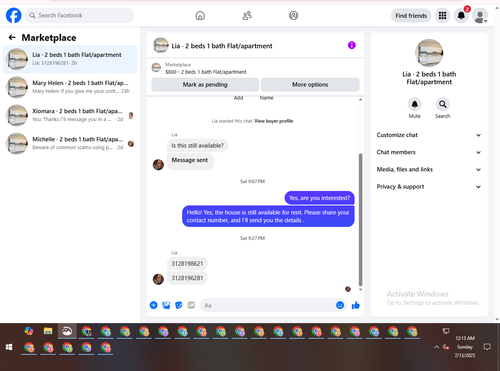Click the "Yes, are you interested?" message
The image size is (500, 371).
coord(319,198)
